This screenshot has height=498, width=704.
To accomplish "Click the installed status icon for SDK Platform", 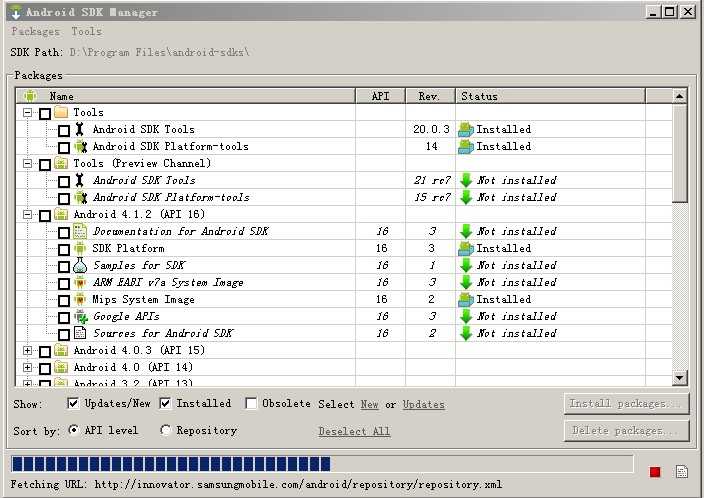I will (466, 249).
